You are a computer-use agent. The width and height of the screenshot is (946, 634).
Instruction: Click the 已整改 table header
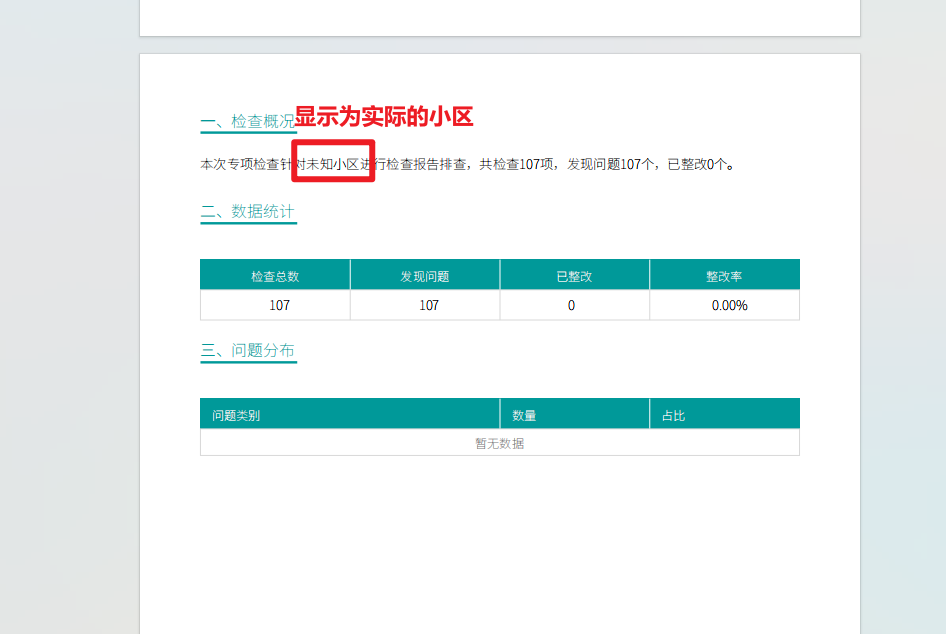click(574, 274)
